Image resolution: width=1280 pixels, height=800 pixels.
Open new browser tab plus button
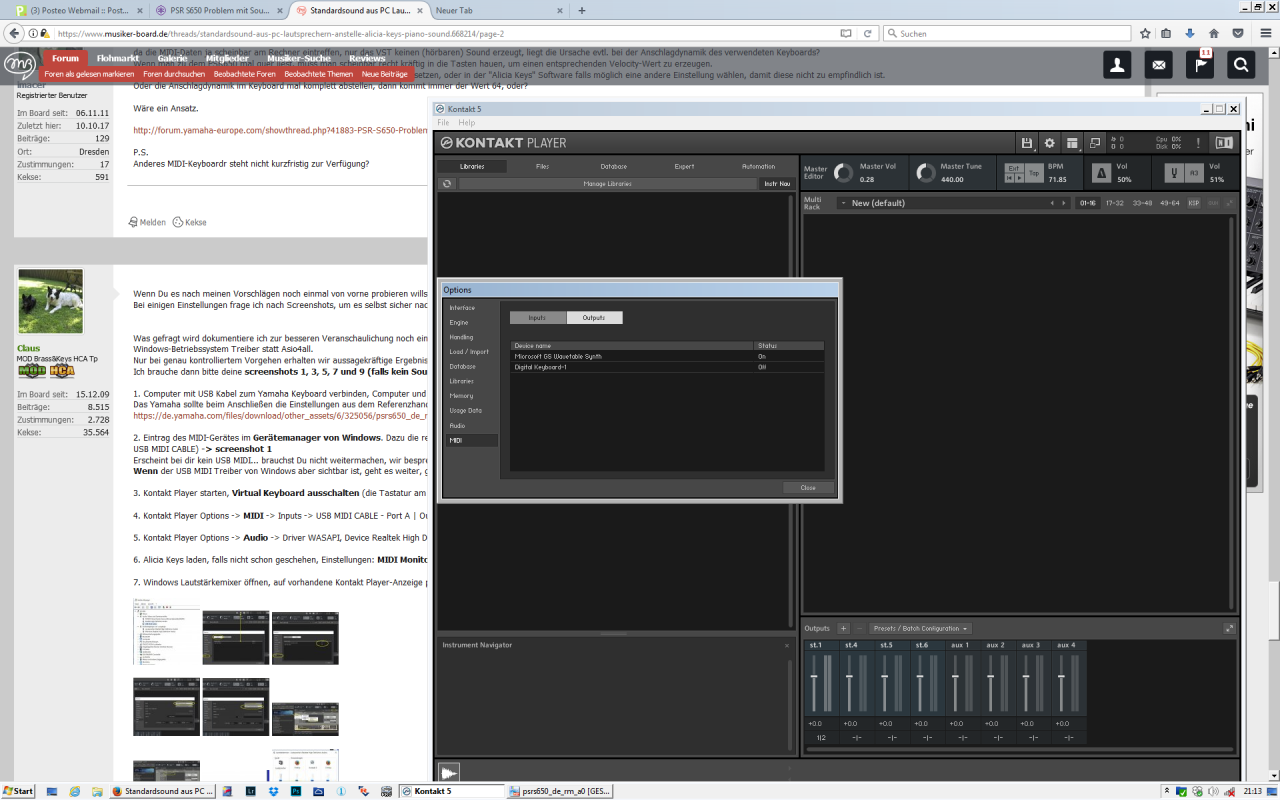(582, 10)
